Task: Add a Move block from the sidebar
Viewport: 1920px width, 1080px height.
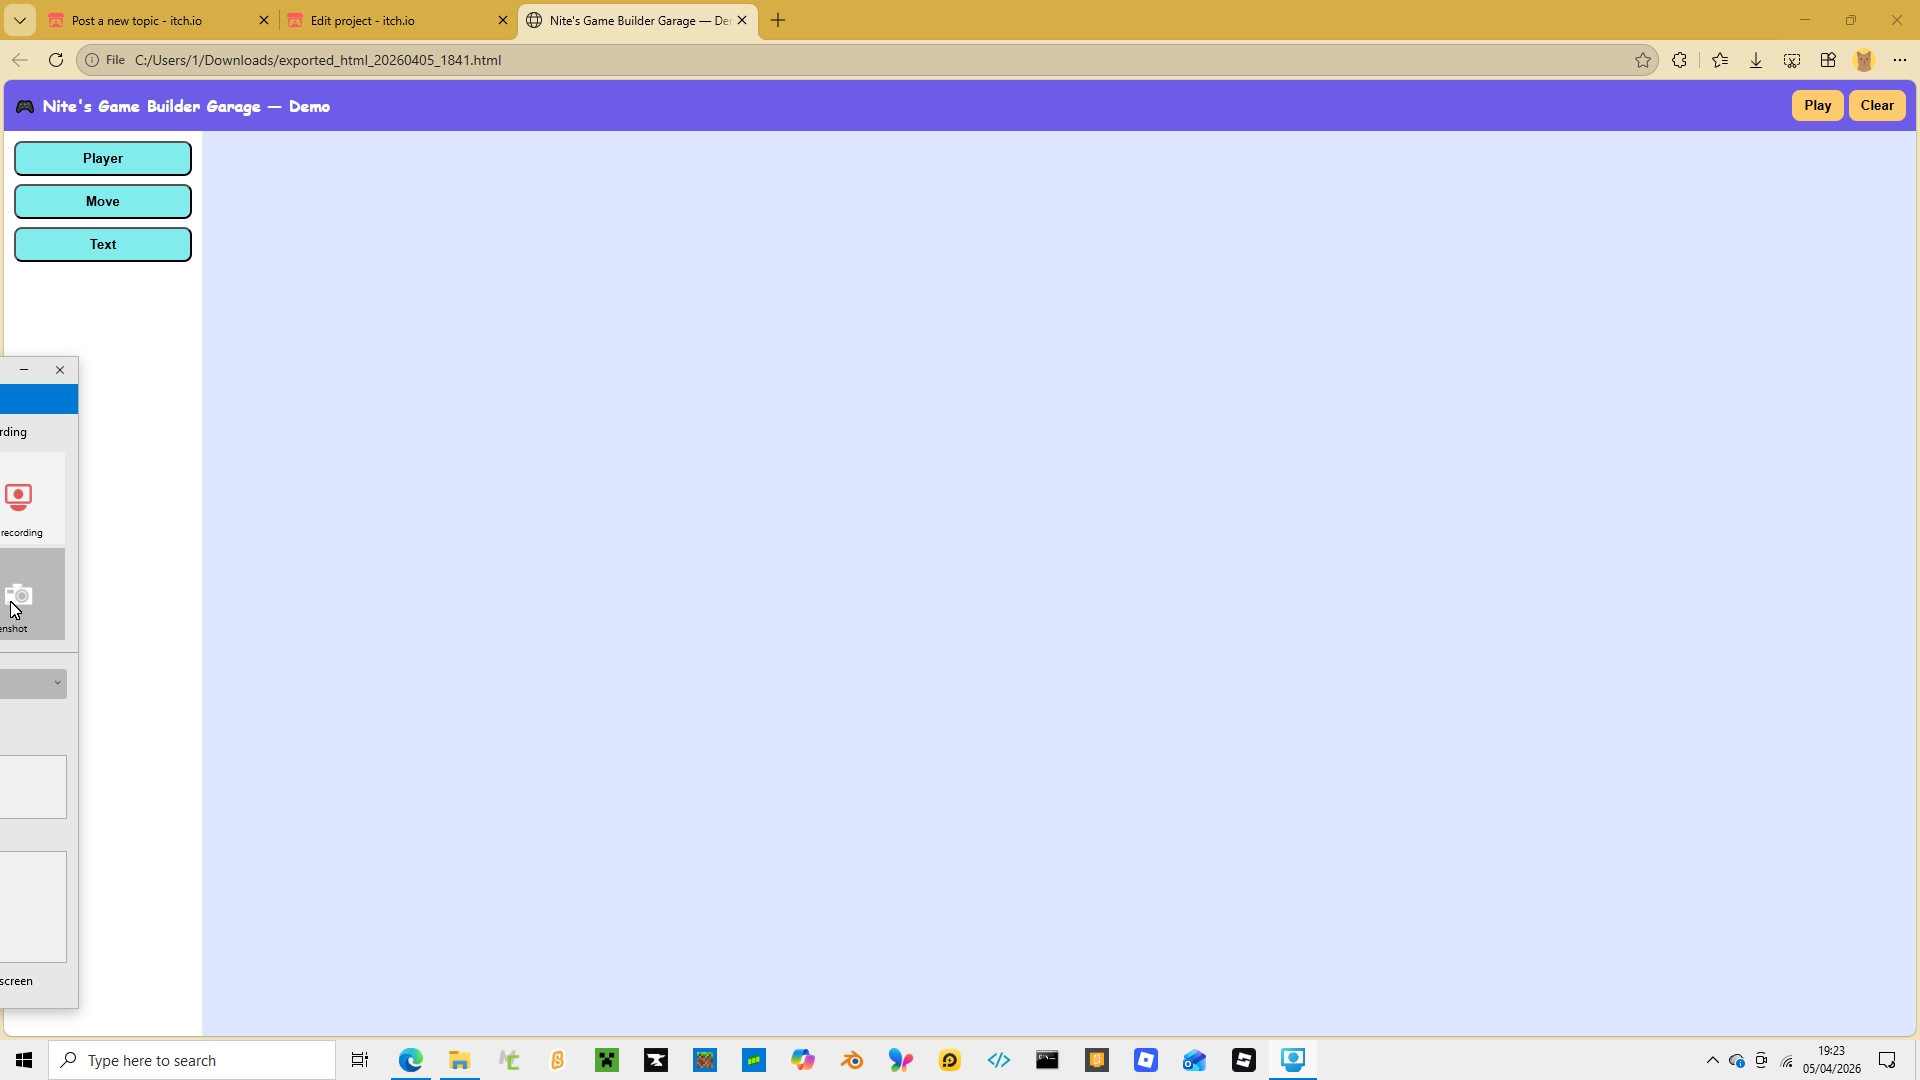Action: [103, 201]
